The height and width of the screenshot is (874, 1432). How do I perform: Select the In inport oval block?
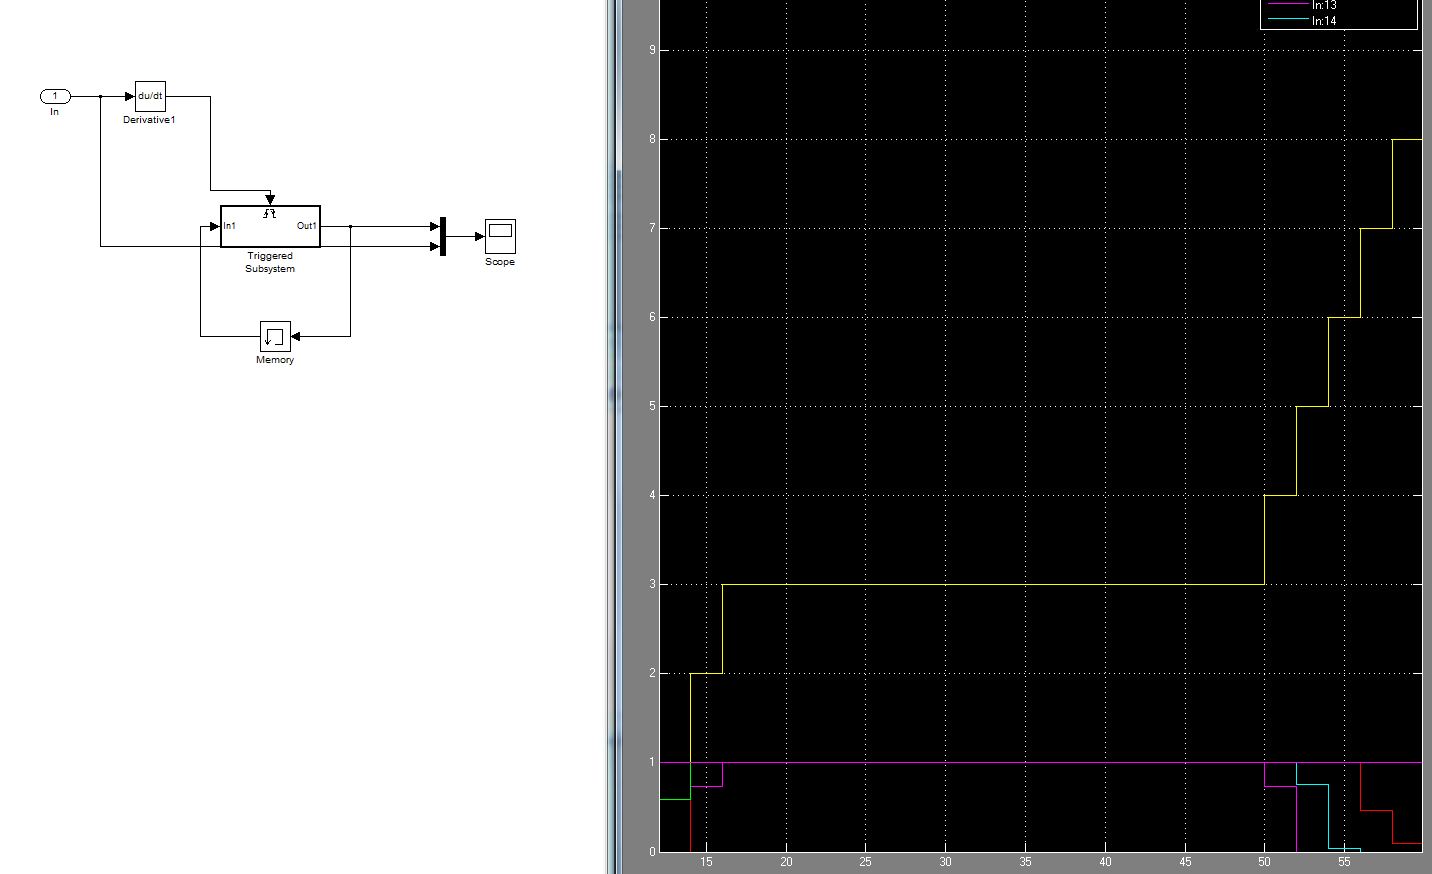coord(55,96)
